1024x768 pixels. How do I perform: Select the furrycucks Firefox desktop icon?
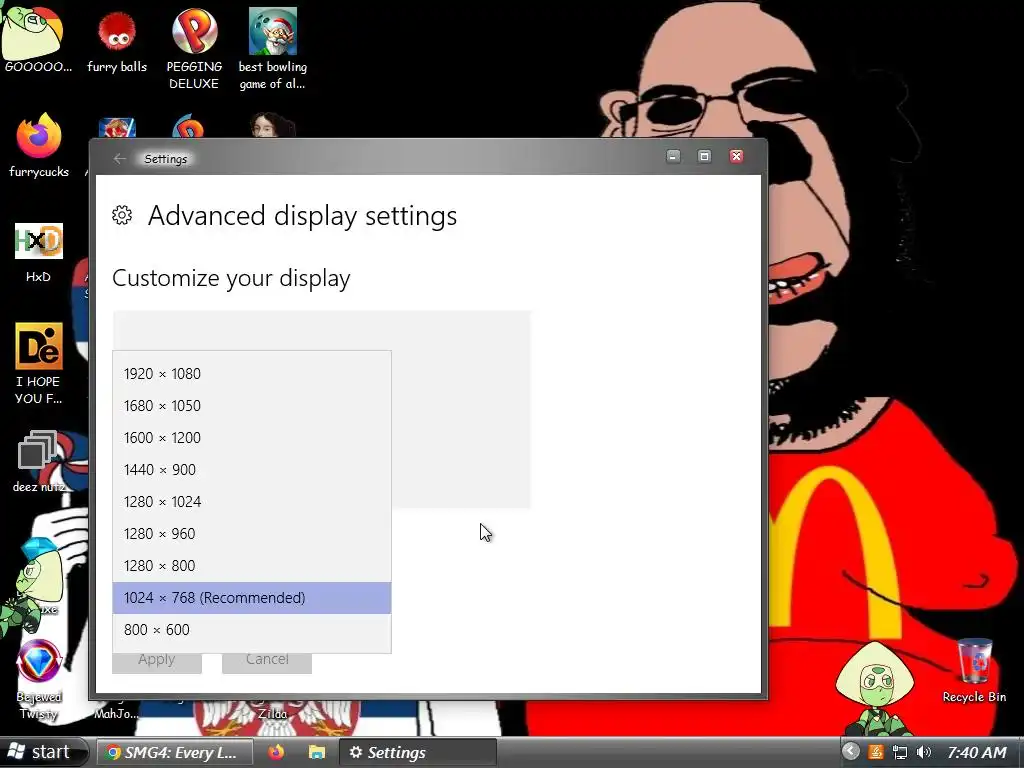(x=39, y=145)
